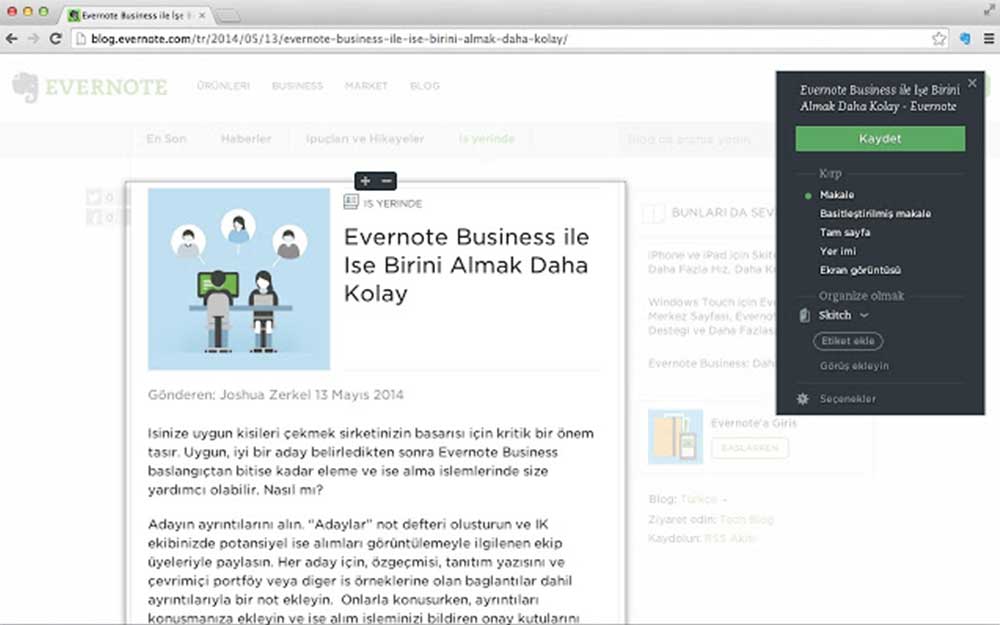Click the Gönderen: Joshua Zerkel byline
The image size is (1000, 625).
[x=276, y=395]
